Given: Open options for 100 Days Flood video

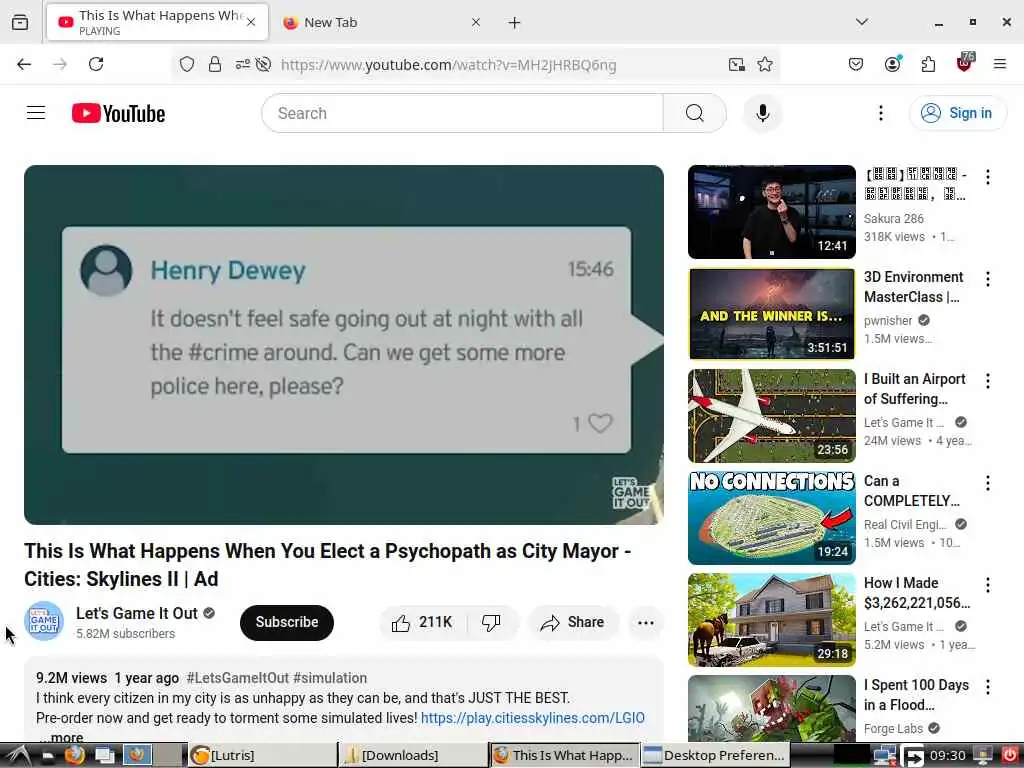Looking at the screenshot, I should click(x=987, y=686).
